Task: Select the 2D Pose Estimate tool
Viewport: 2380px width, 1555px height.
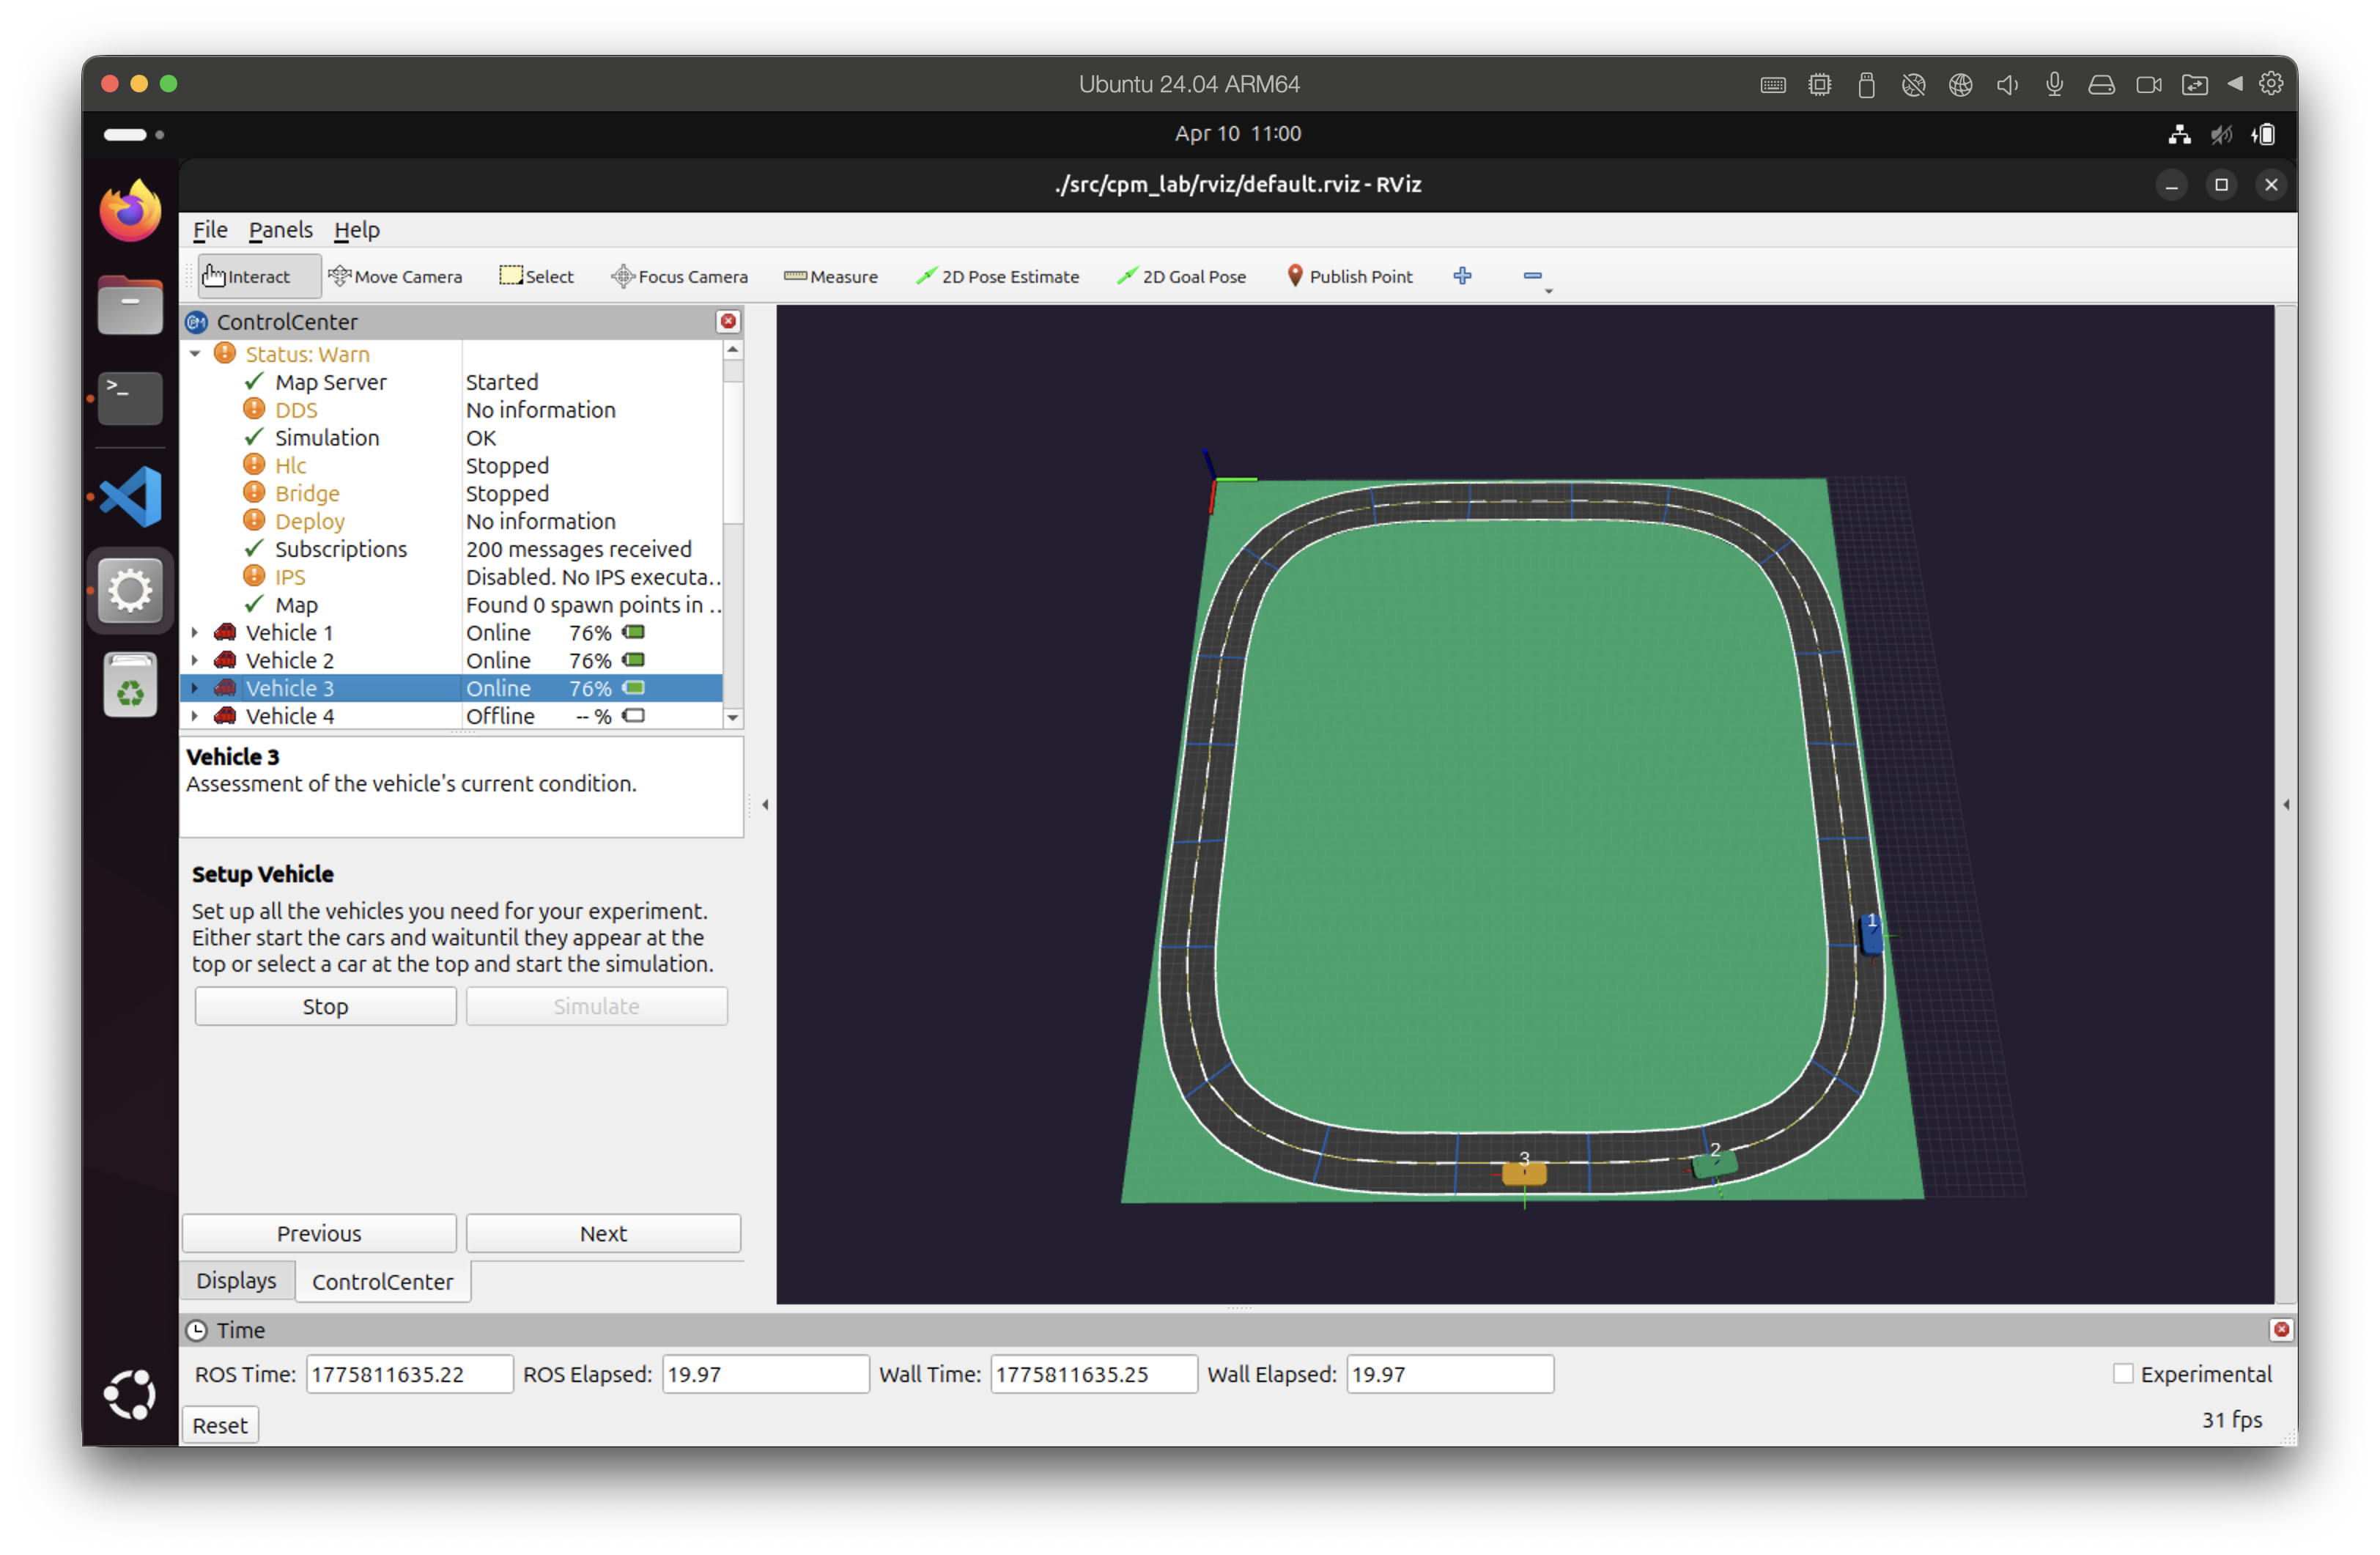Action: [x=997, y=276]
